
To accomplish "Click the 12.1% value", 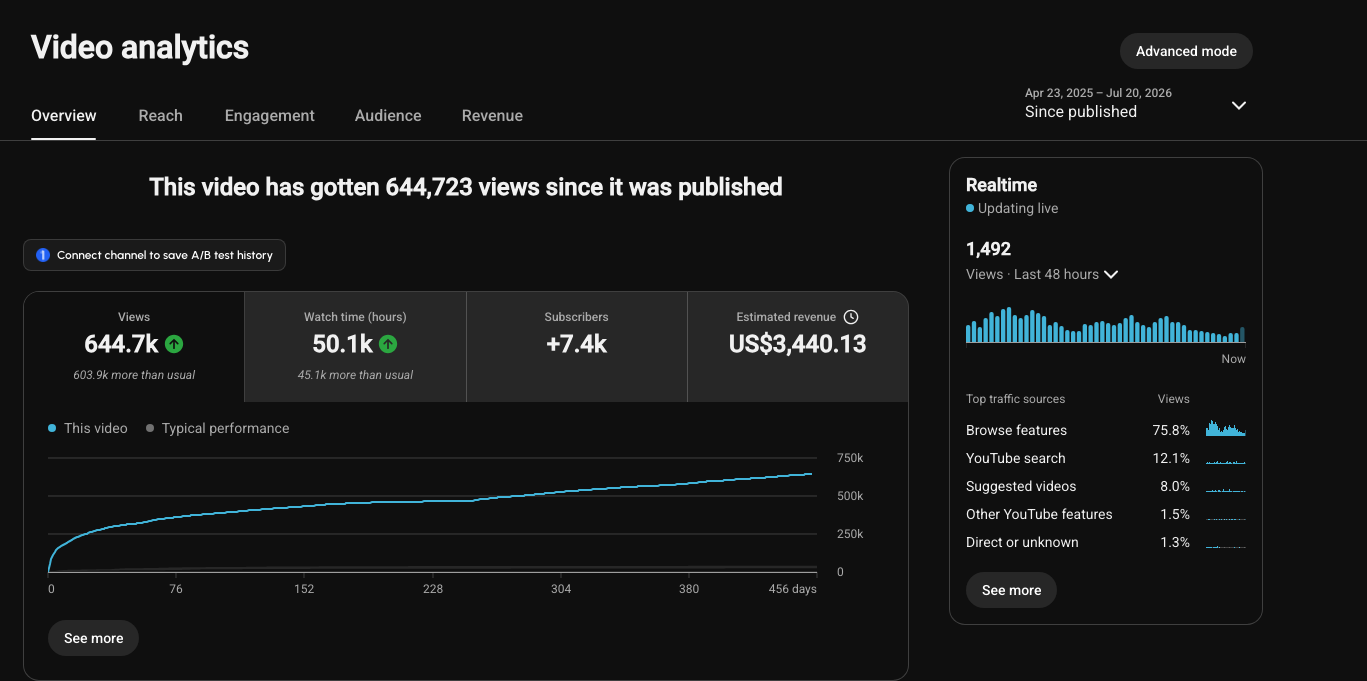I will pos(1171,458).
